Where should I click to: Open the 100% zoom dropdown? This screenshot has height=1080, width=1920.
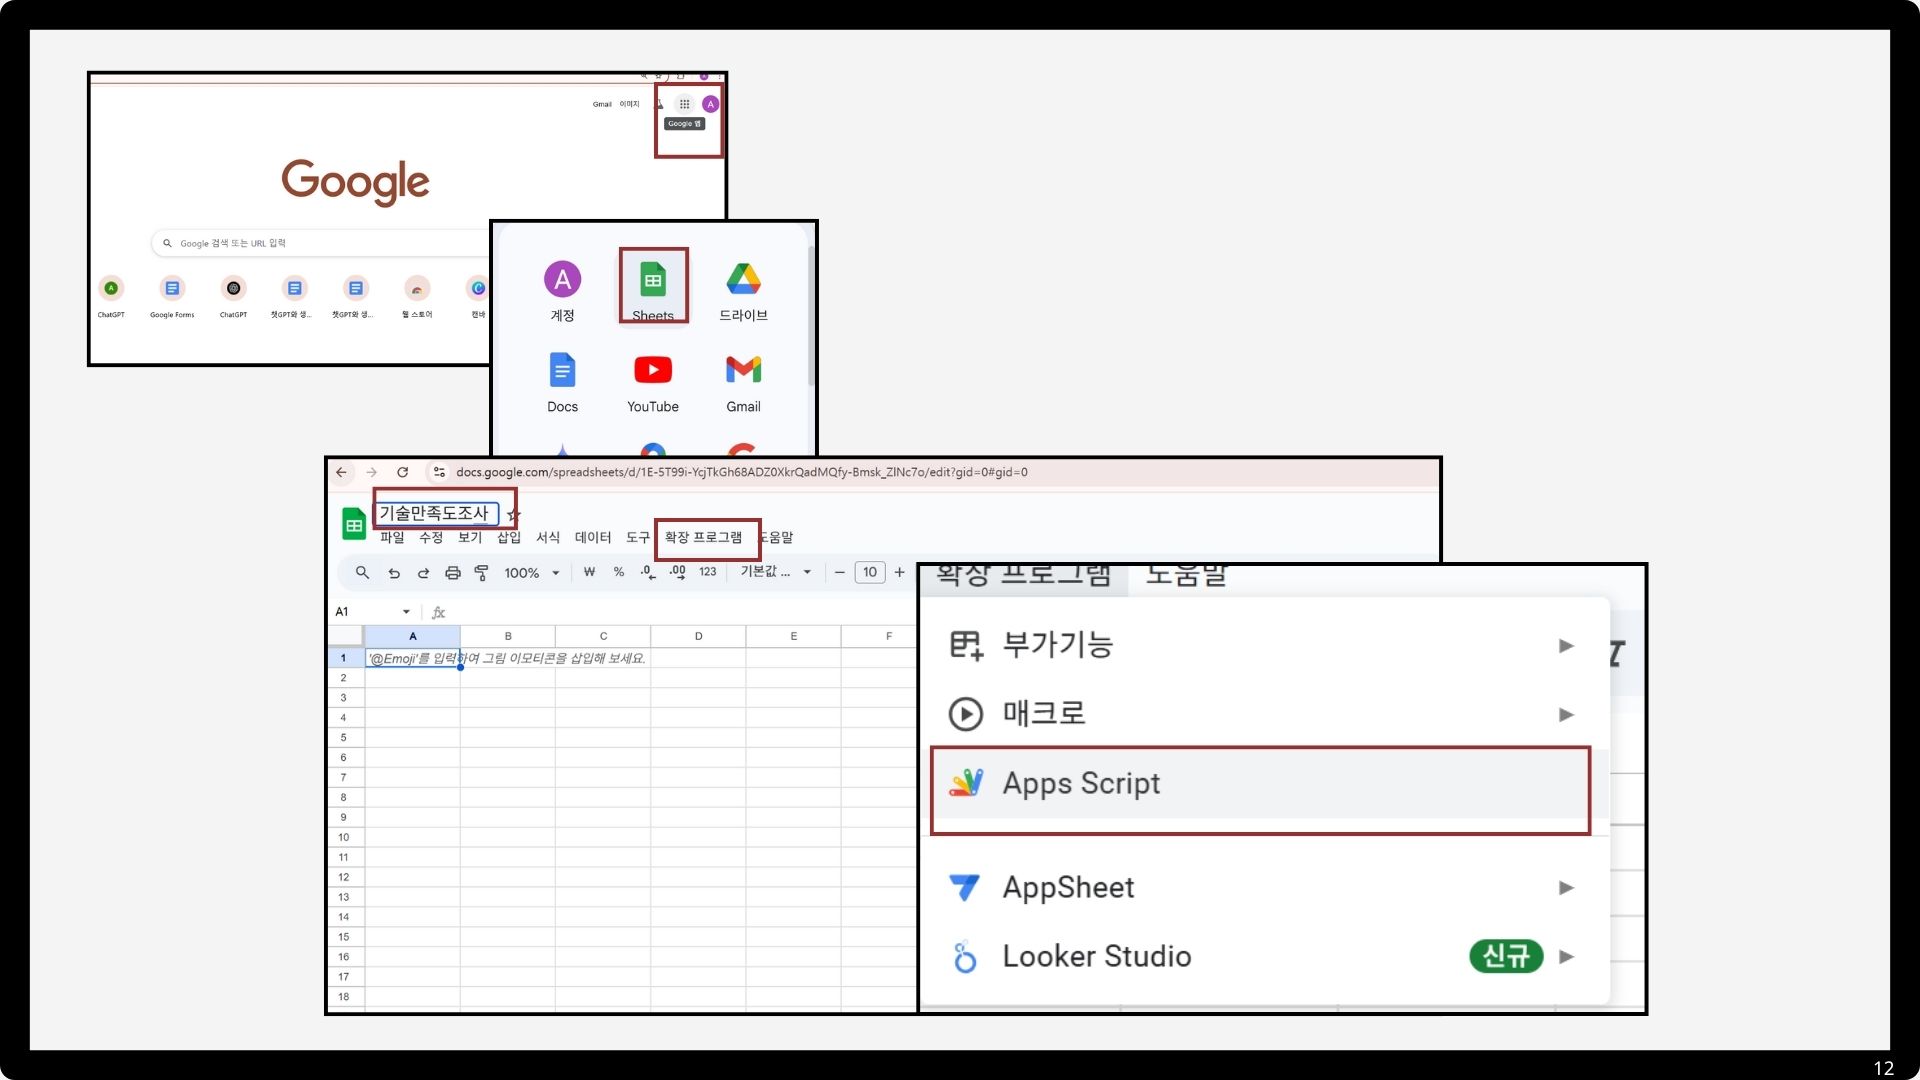coord(531,573)
